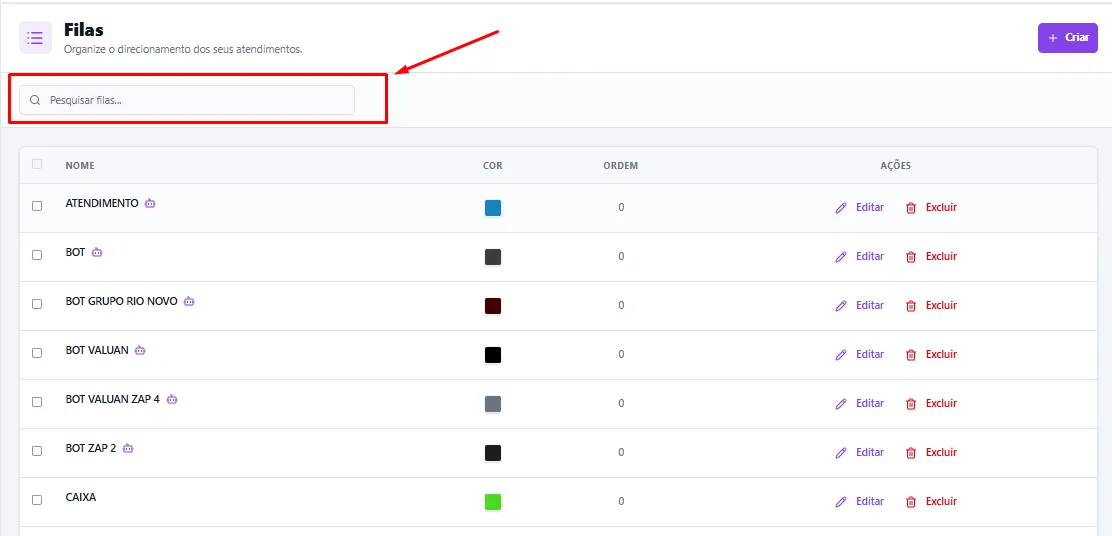
Task: Click Excluir text for BOT GRUPO RIO NOVO
Action: pos(941,306)
